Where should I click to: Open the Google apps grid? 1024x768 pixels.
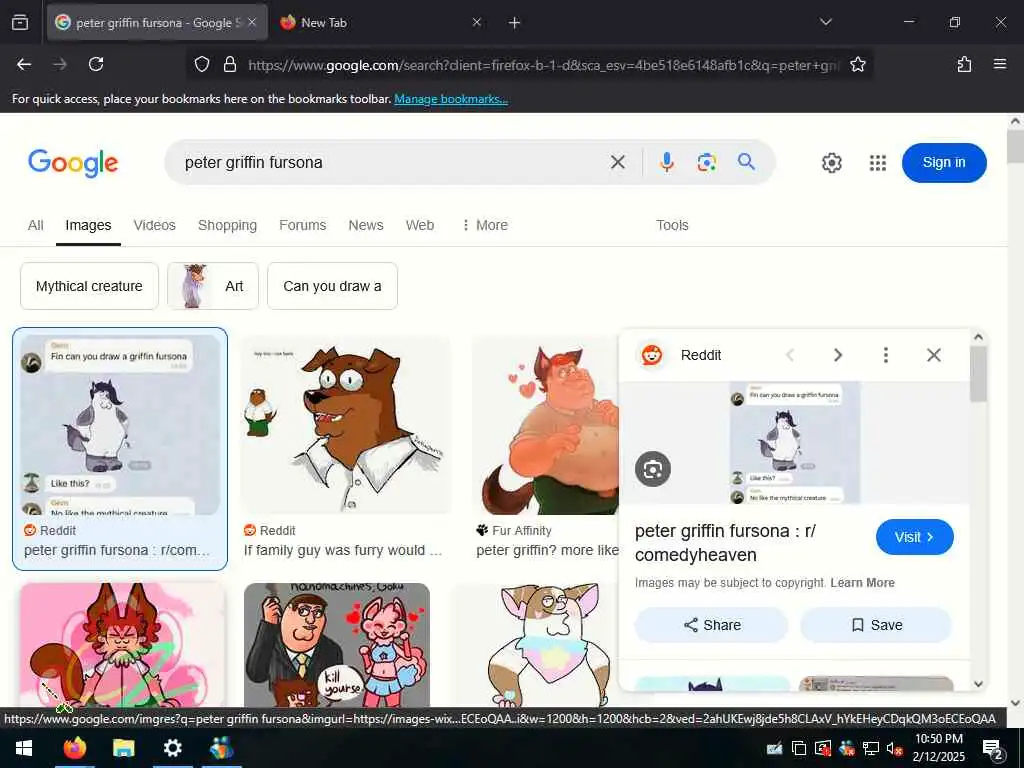(x=878, y=163)
